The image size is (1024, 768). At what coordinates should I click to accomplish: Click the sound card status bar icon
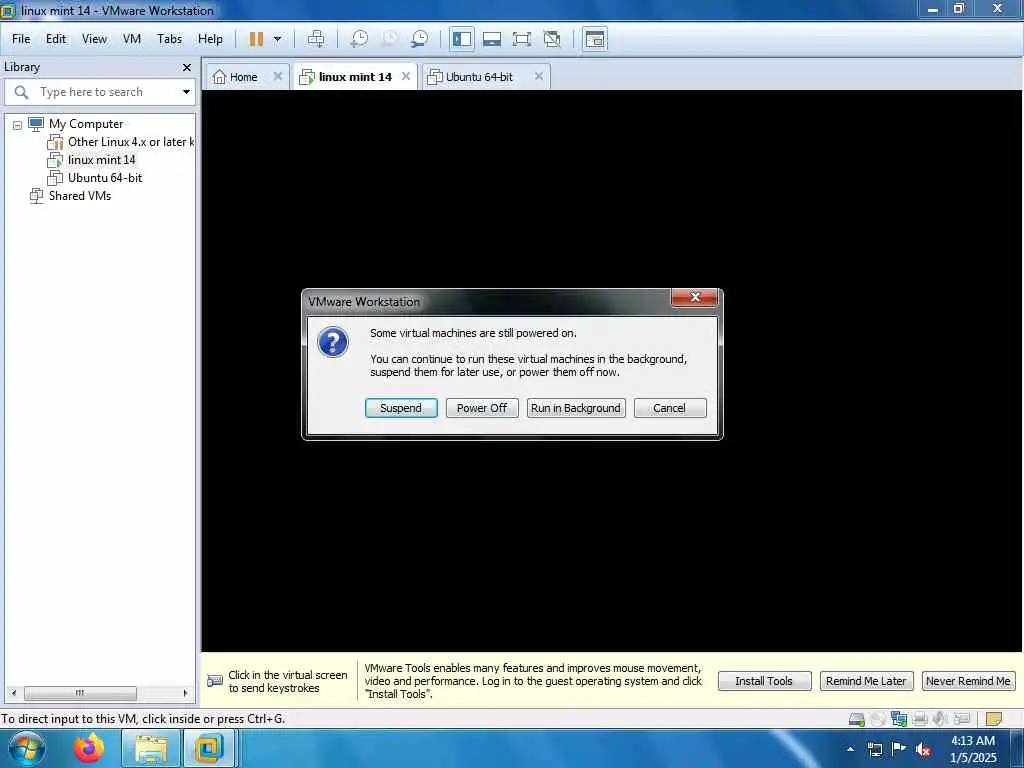click(x=940, y=720)
